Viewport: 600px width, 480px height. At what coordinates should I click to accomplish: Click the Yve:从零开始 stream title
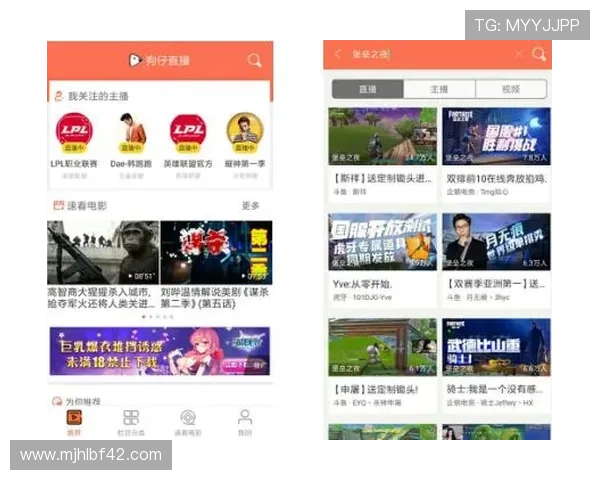[x=362, y=284]
